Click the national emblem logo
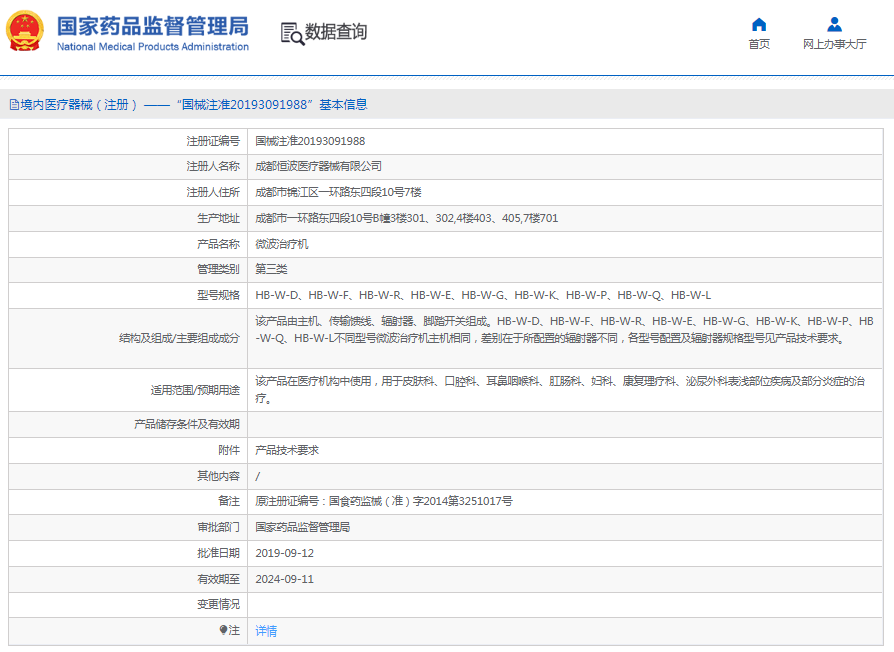 25,31
